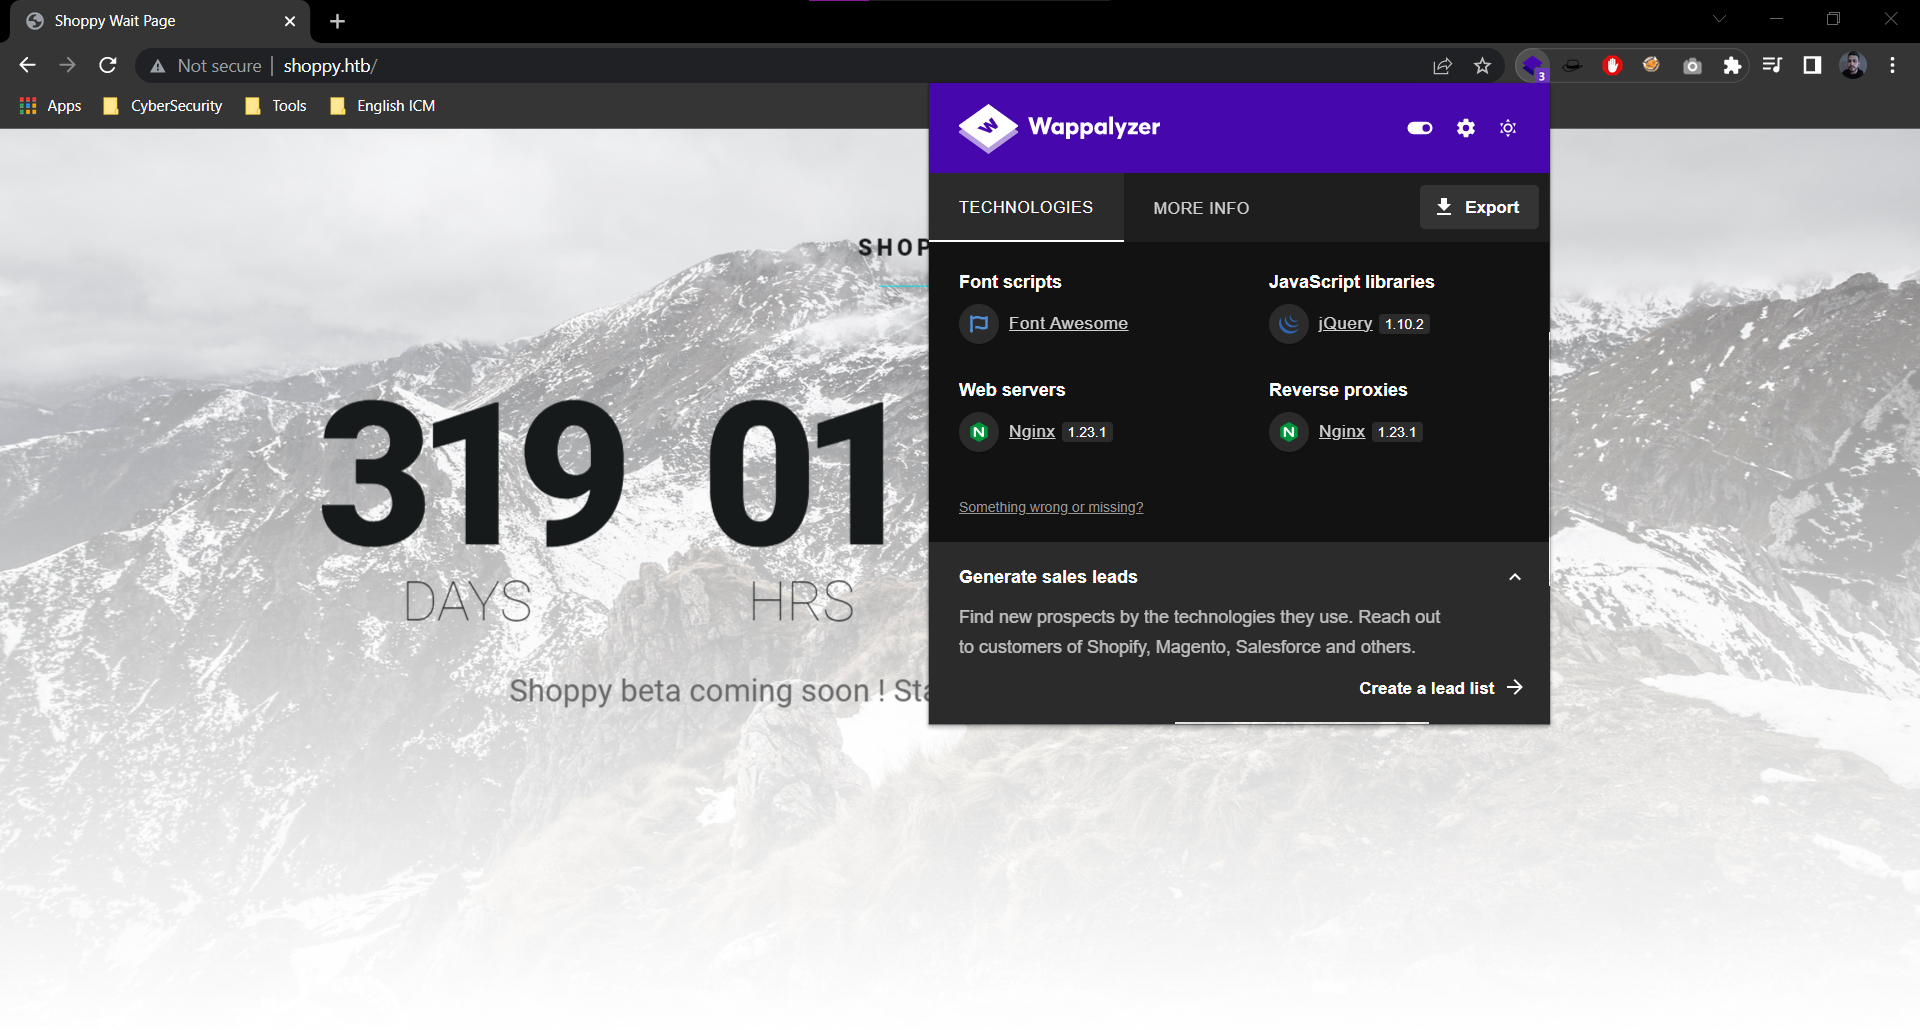Open Wappalyzer settings gear
The image size is (1920, 1030).
(1465, 128)
